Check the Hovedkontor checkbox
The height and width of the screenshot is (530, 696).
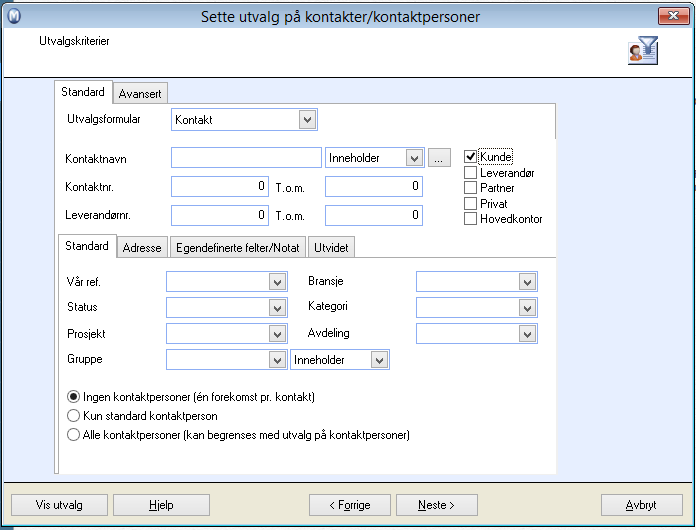click(x=471, y=219)
